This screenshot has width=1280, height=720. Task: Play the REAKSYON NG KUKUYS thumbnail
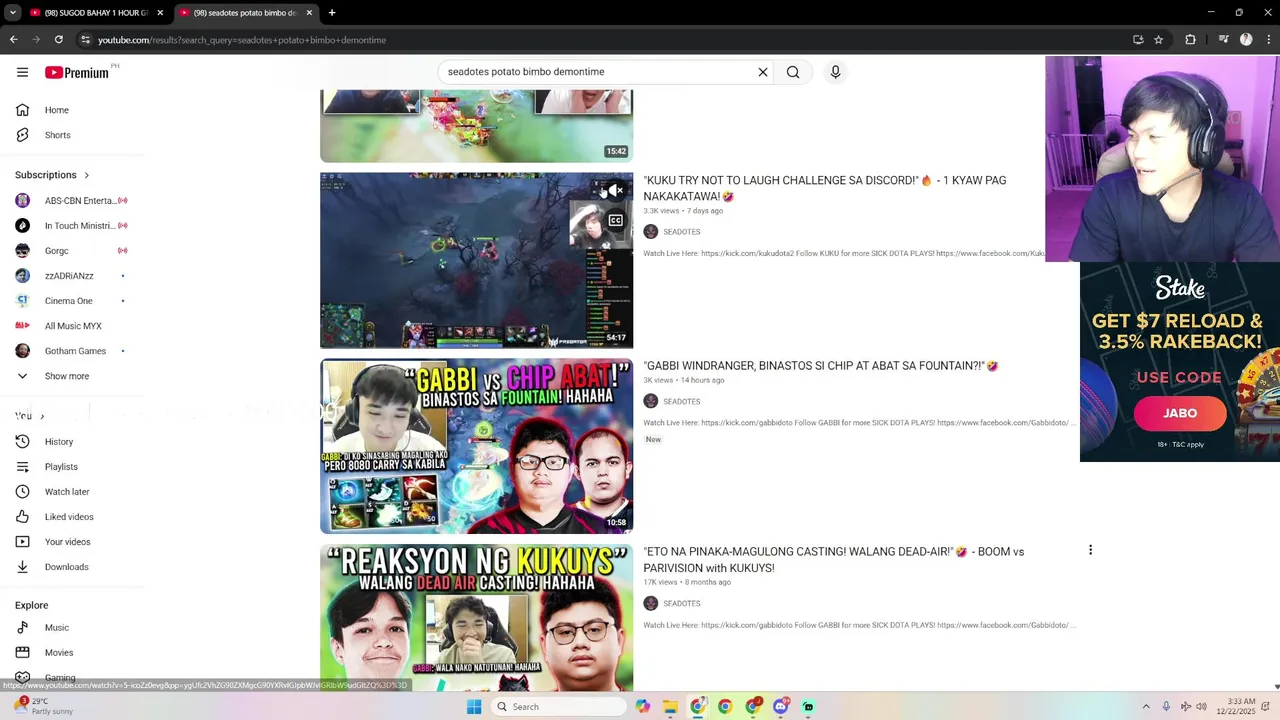pyautogui.click(x=476, y=618)
